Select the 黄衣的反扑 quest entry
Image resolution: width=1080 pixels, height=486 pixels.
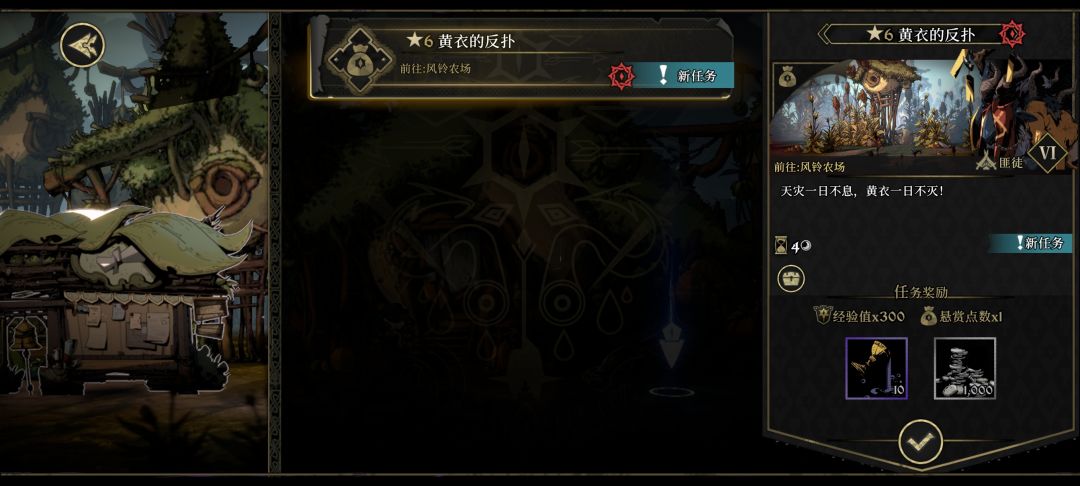(521, 59)
